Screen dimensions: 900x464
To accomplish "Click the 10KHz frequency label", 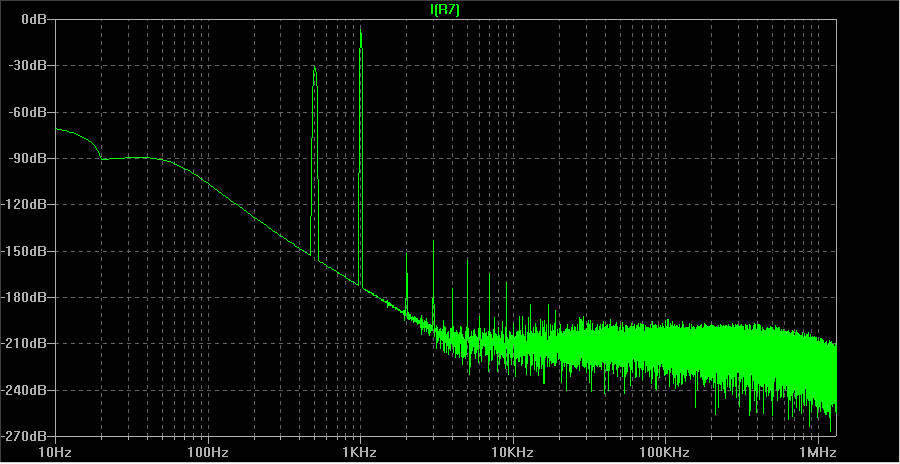I will coord(513,451).
